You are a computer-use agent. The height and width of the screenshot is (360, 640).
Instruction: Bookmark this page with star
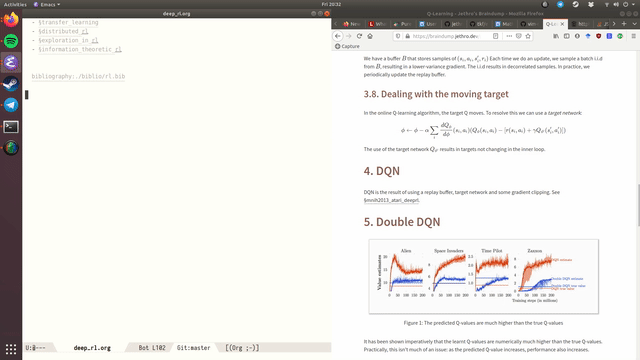coord(528,36)
